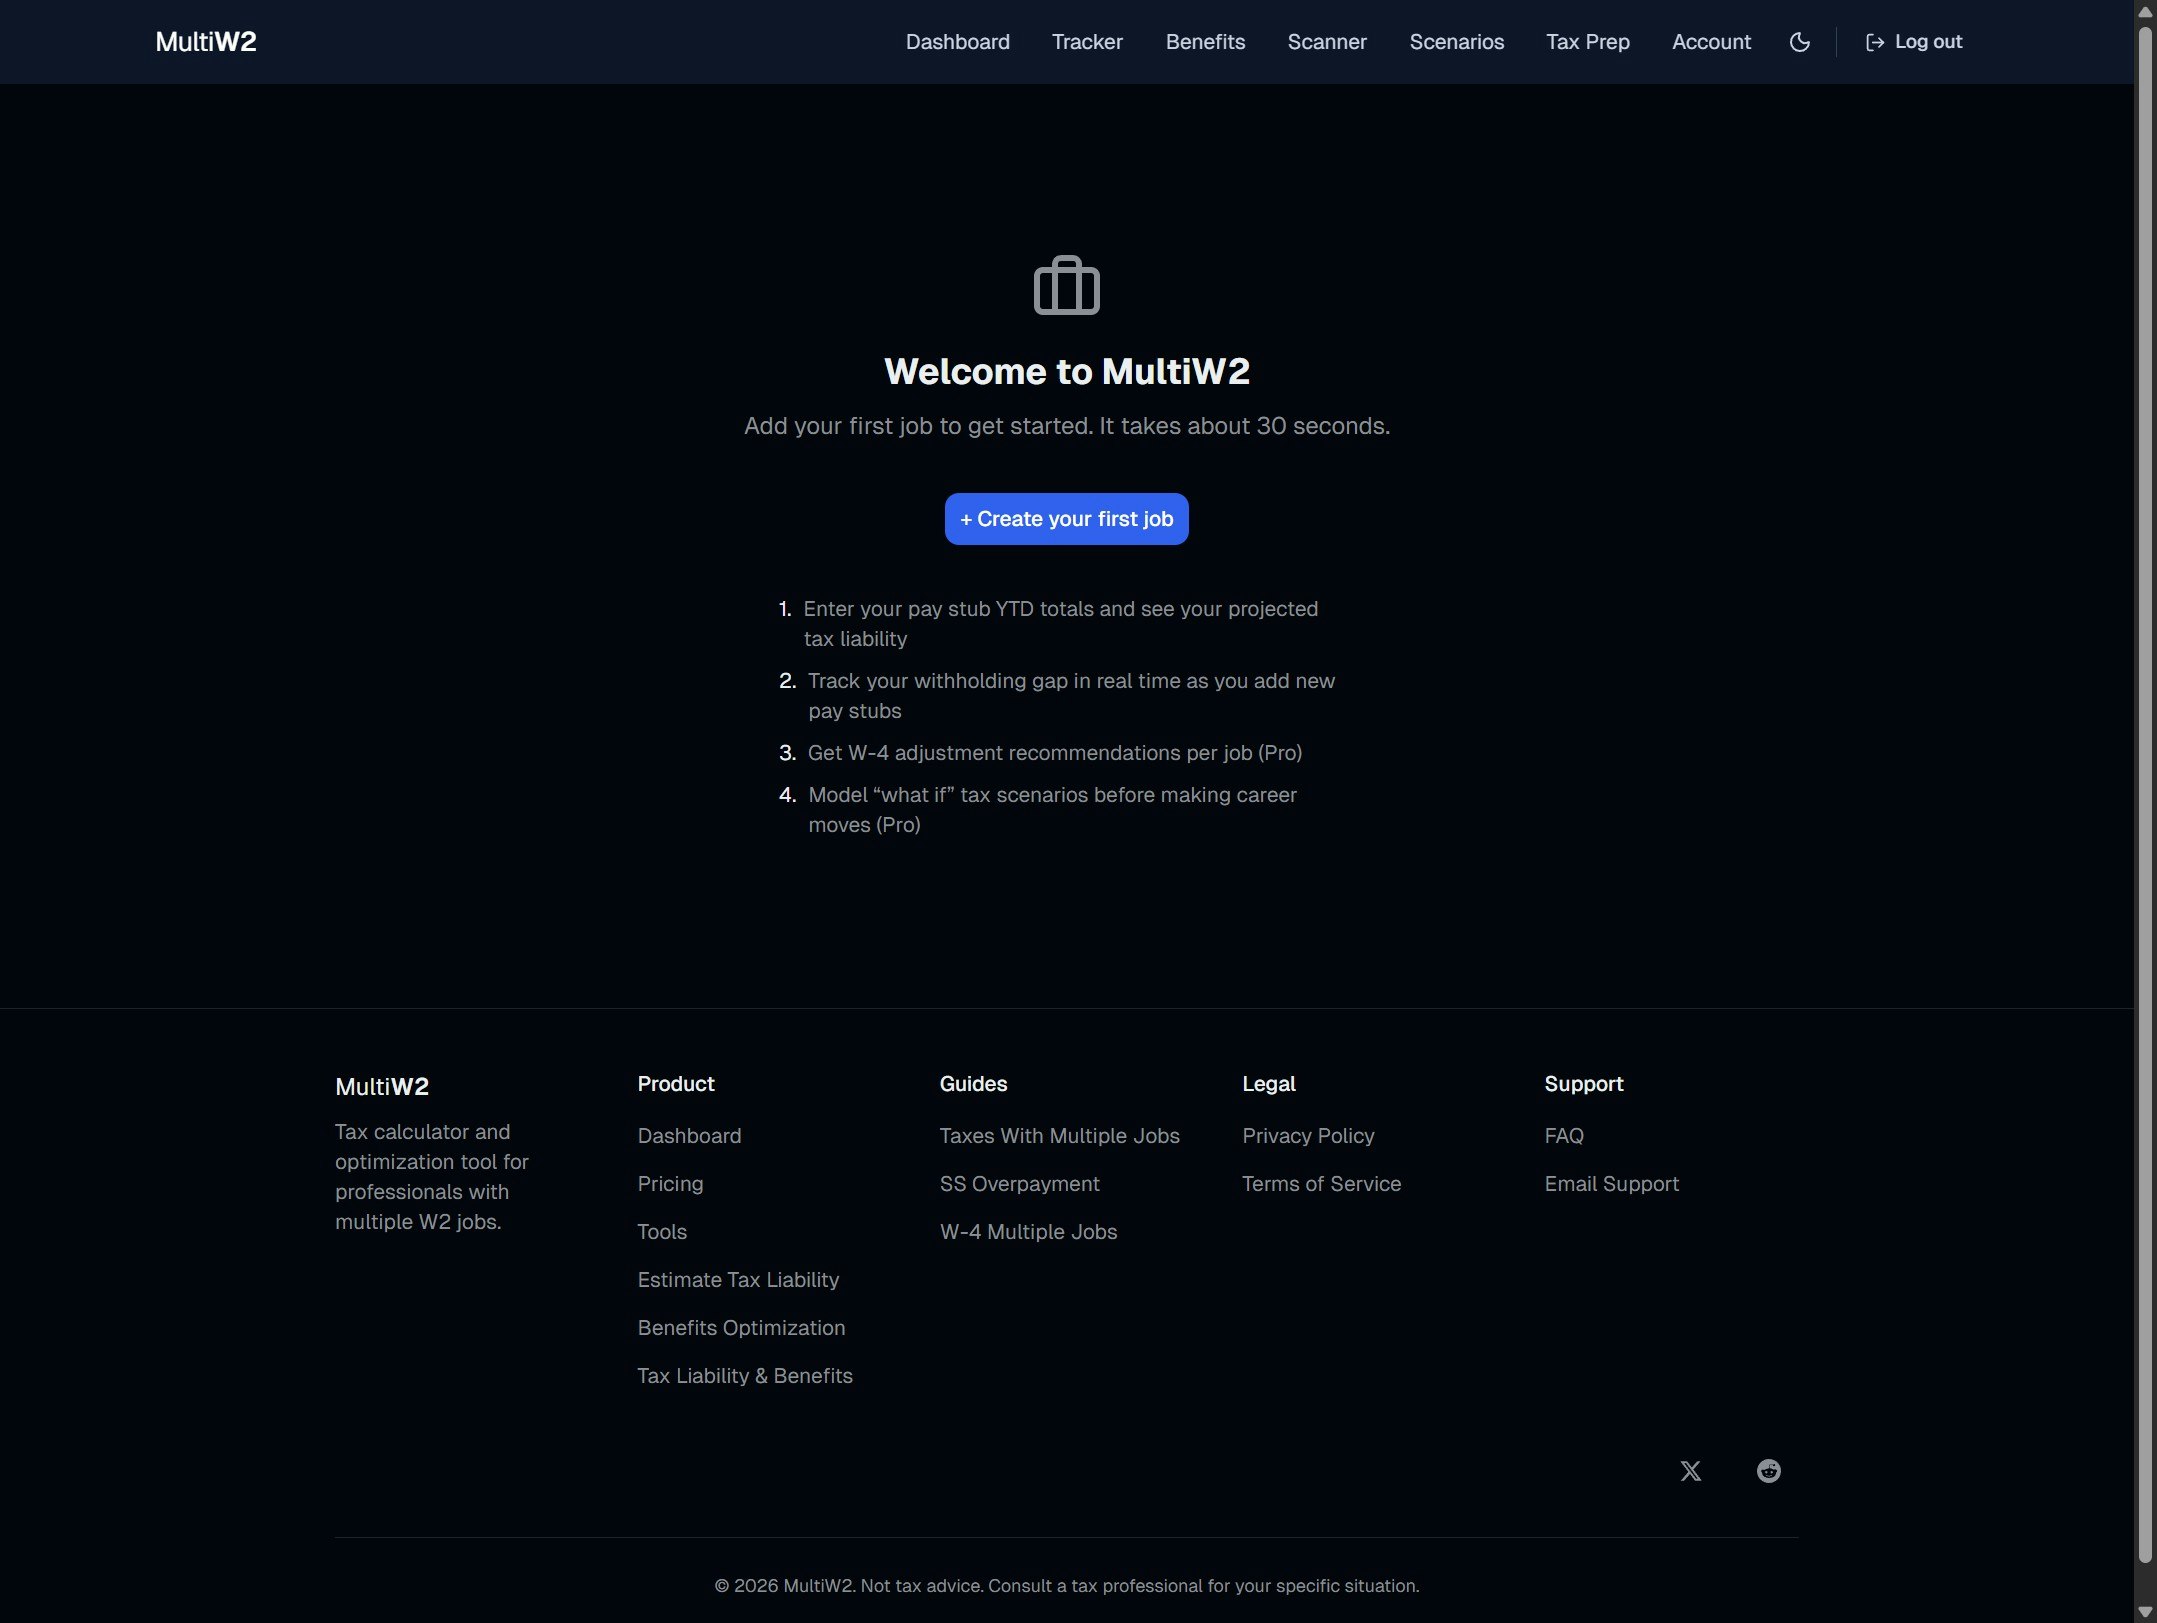Open the Account page

pyautogui.click(x=1711, y=41)
